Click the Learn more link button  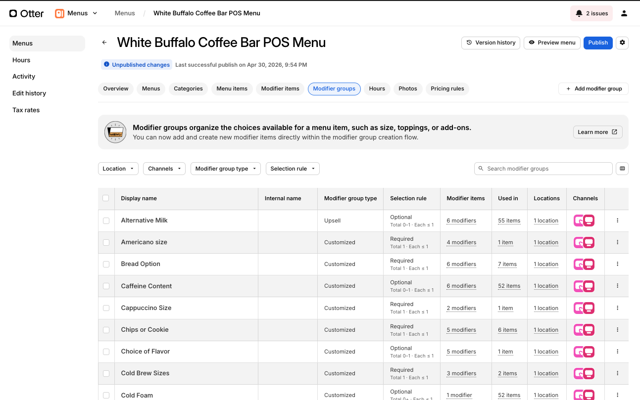point(598,132)
